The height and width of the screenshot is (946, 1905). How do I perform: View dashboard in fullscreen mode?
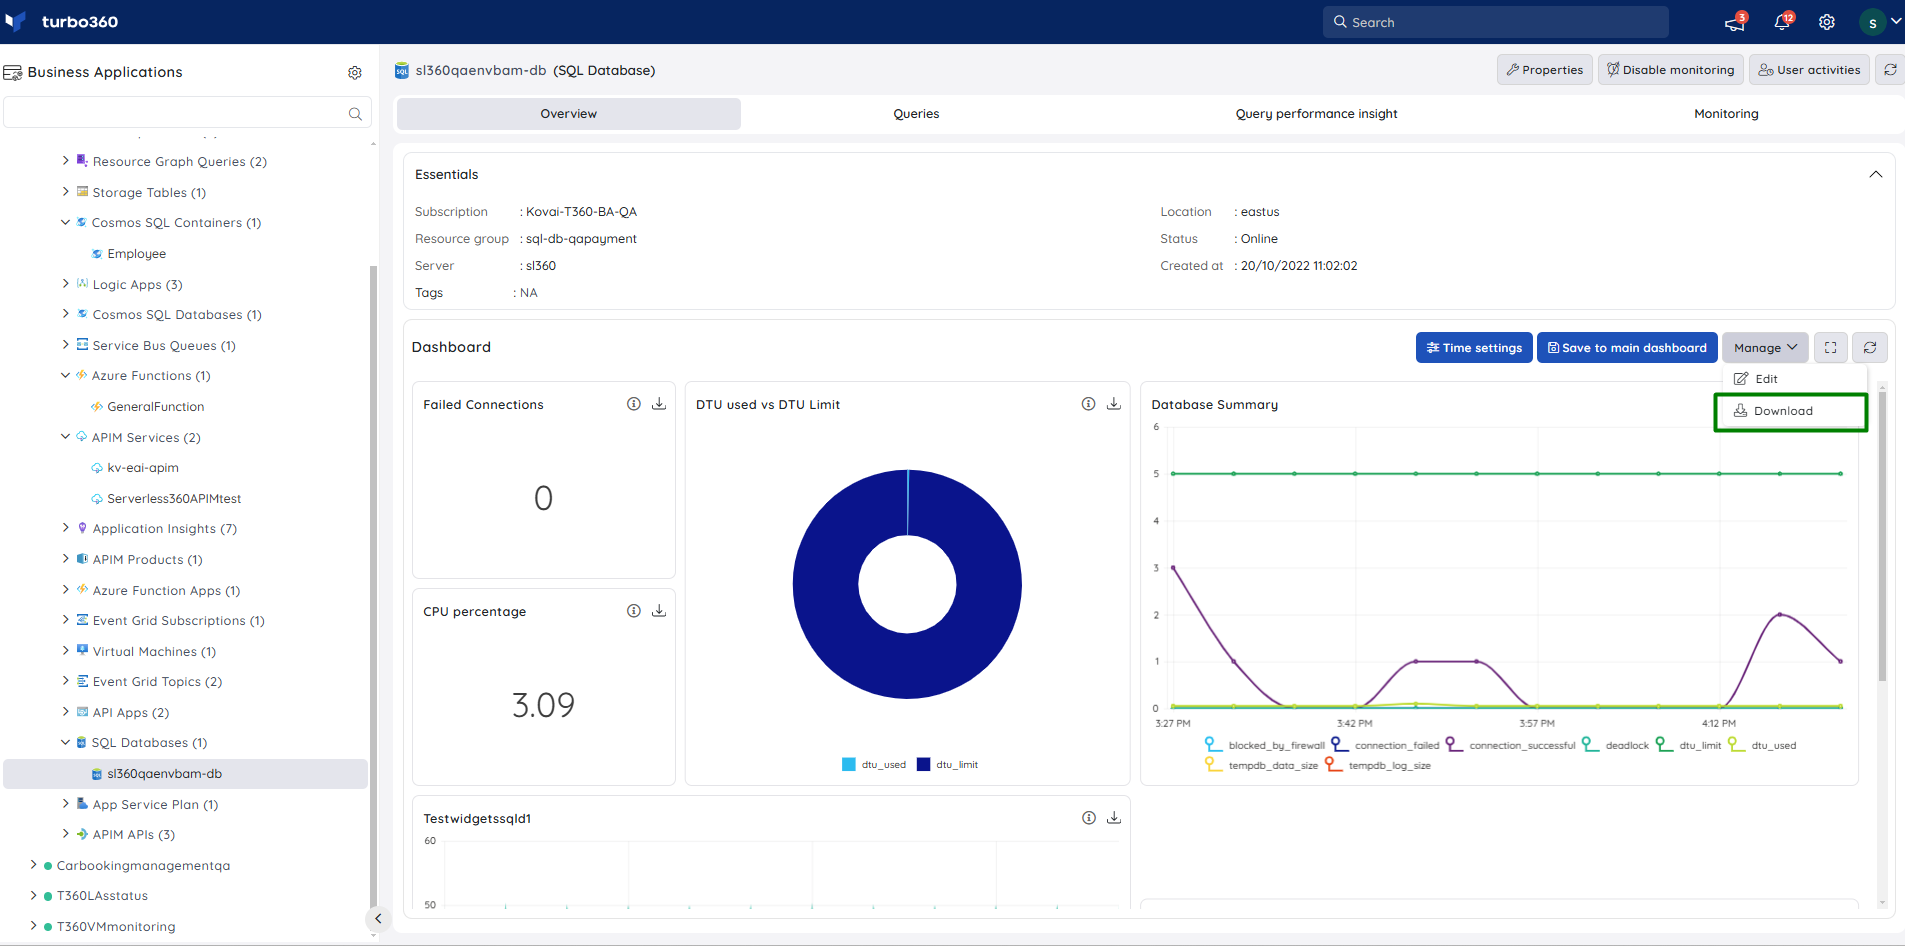[1831, 348]
